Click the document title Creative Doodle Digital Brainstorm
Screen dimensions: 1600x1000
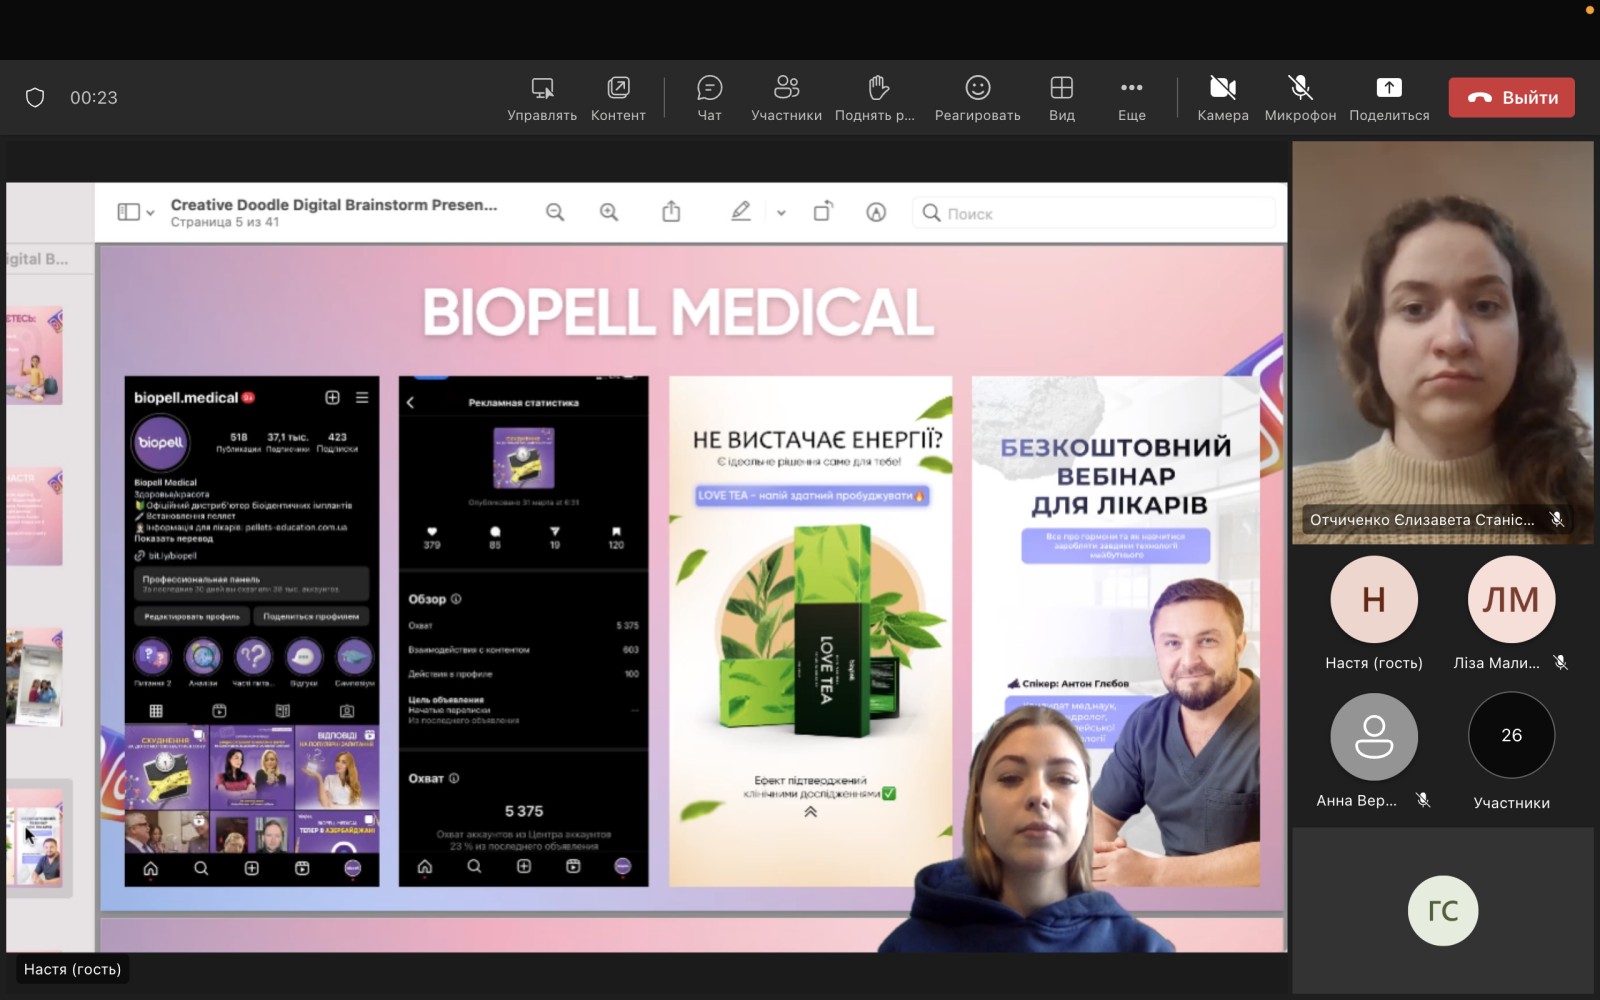[334, 204]
